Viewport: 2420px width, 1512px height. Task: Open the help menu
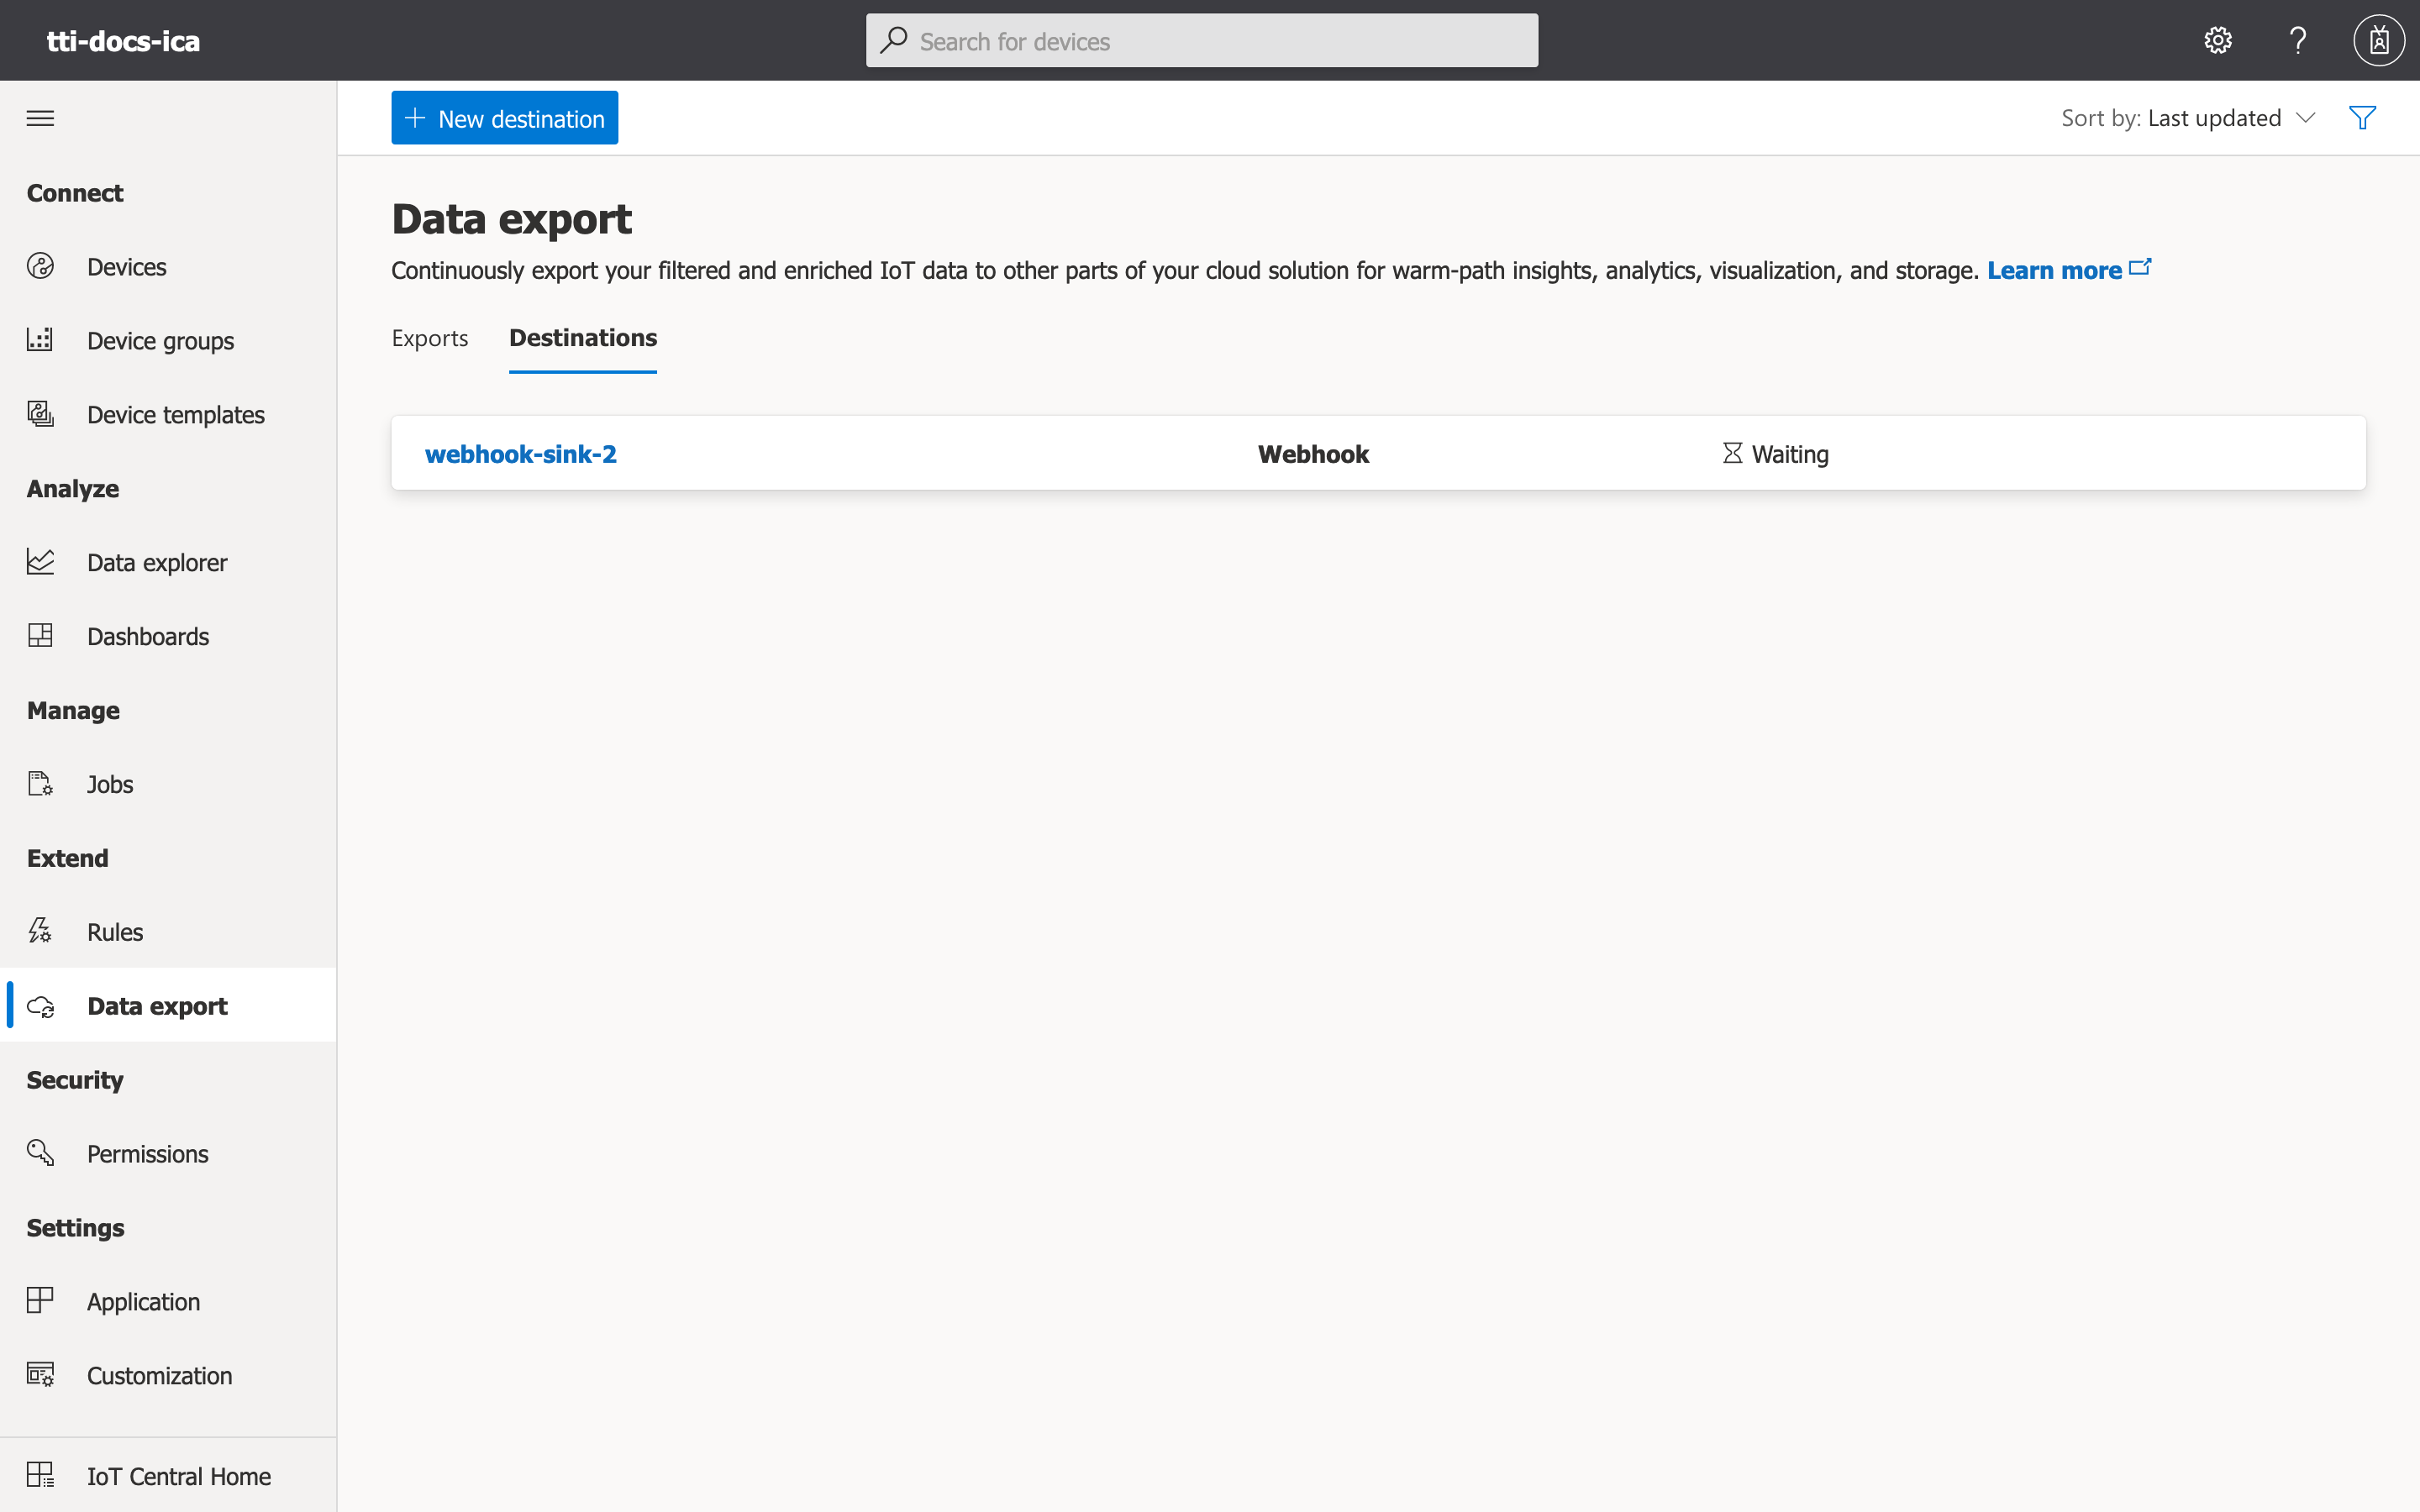2297,40
